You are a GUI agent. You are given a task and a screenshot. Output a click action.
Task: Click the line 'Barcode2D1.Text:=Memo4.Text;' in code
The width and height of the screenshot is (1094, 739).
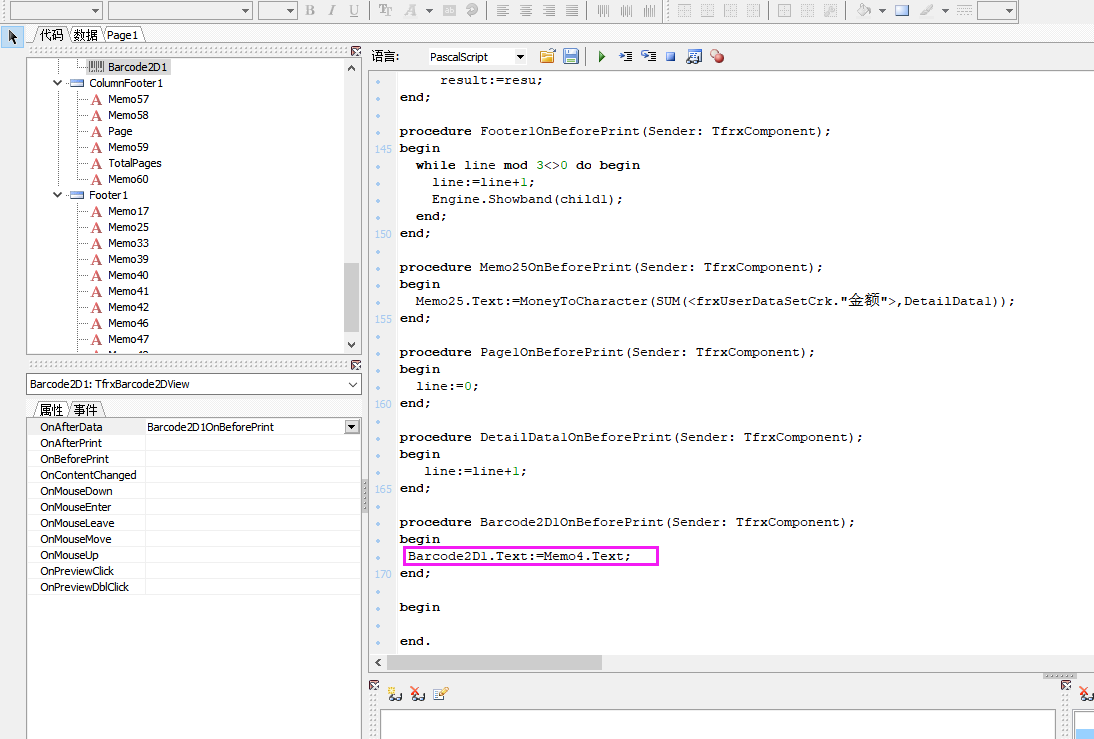[519, 556]
